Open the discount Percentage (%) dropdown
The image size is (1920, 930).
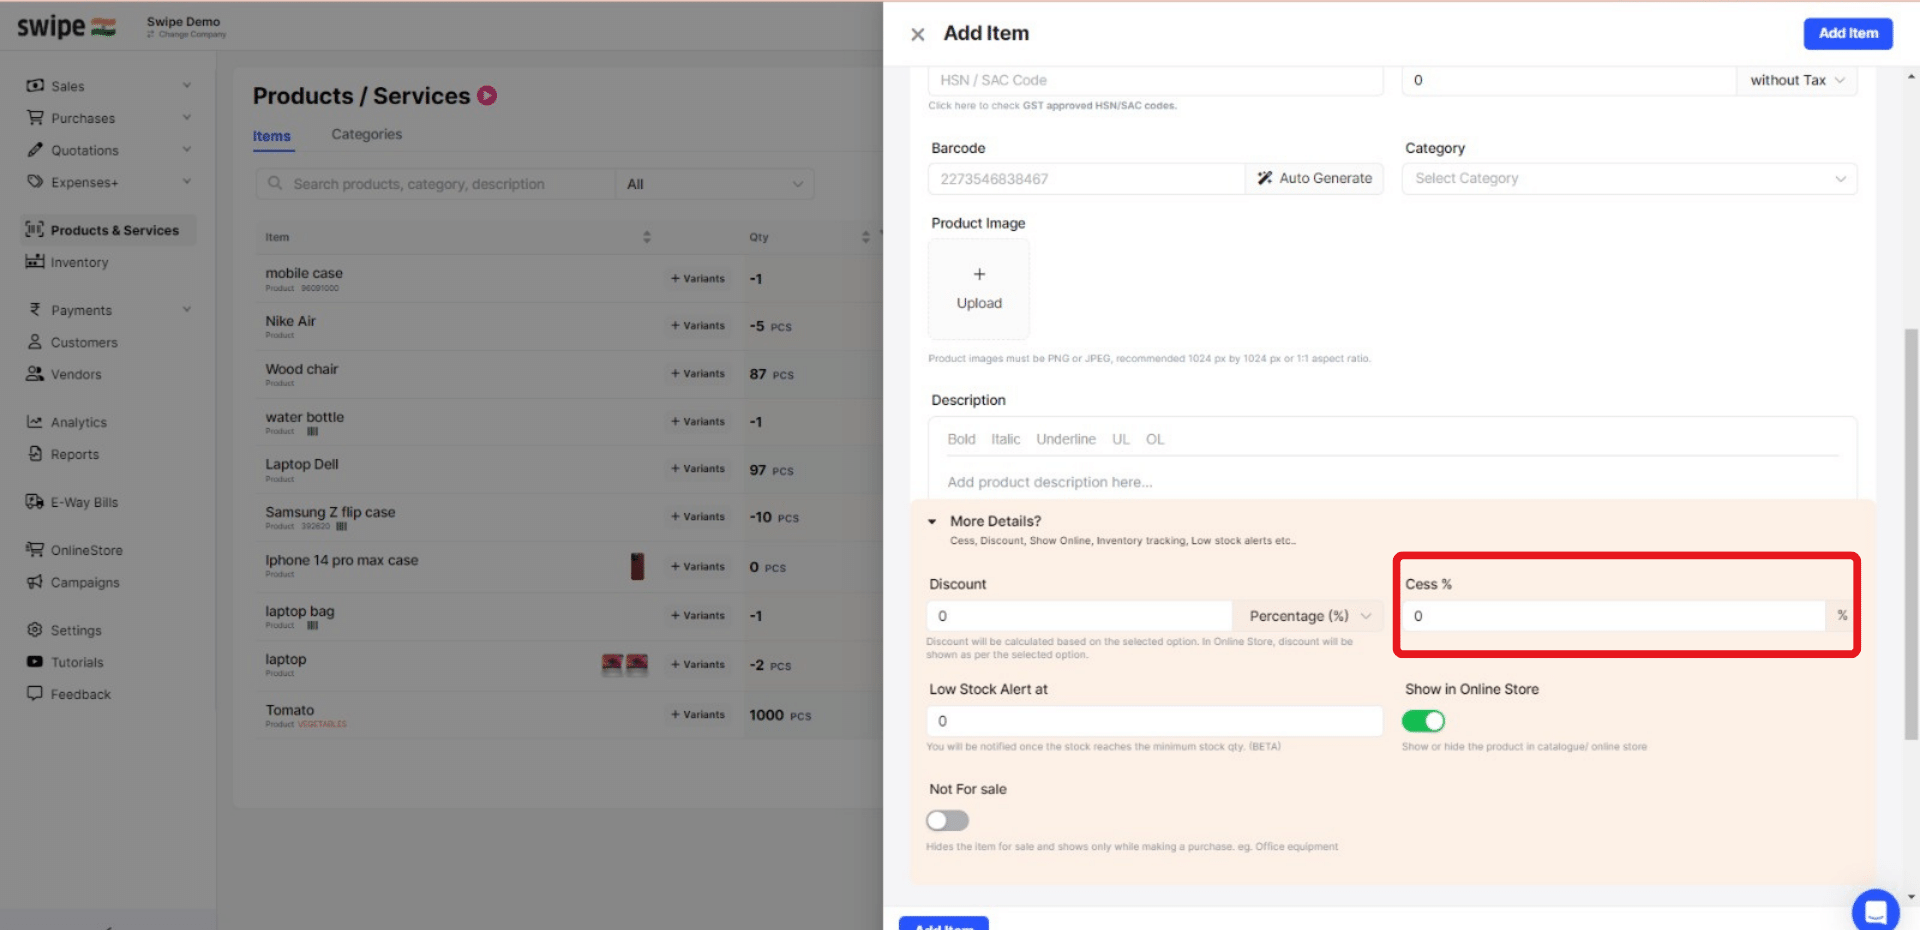(x=1308, y=616)
